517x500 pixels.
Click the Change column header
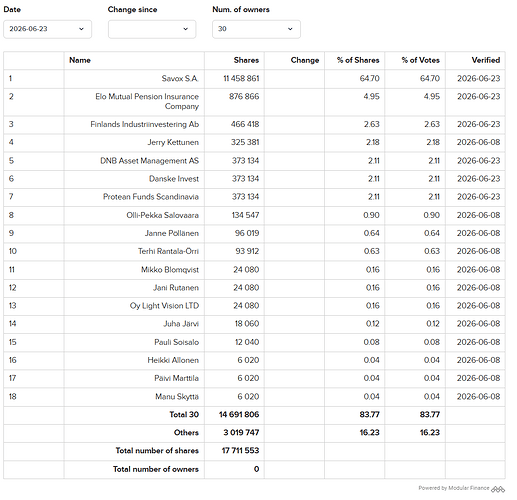[305, 60]
